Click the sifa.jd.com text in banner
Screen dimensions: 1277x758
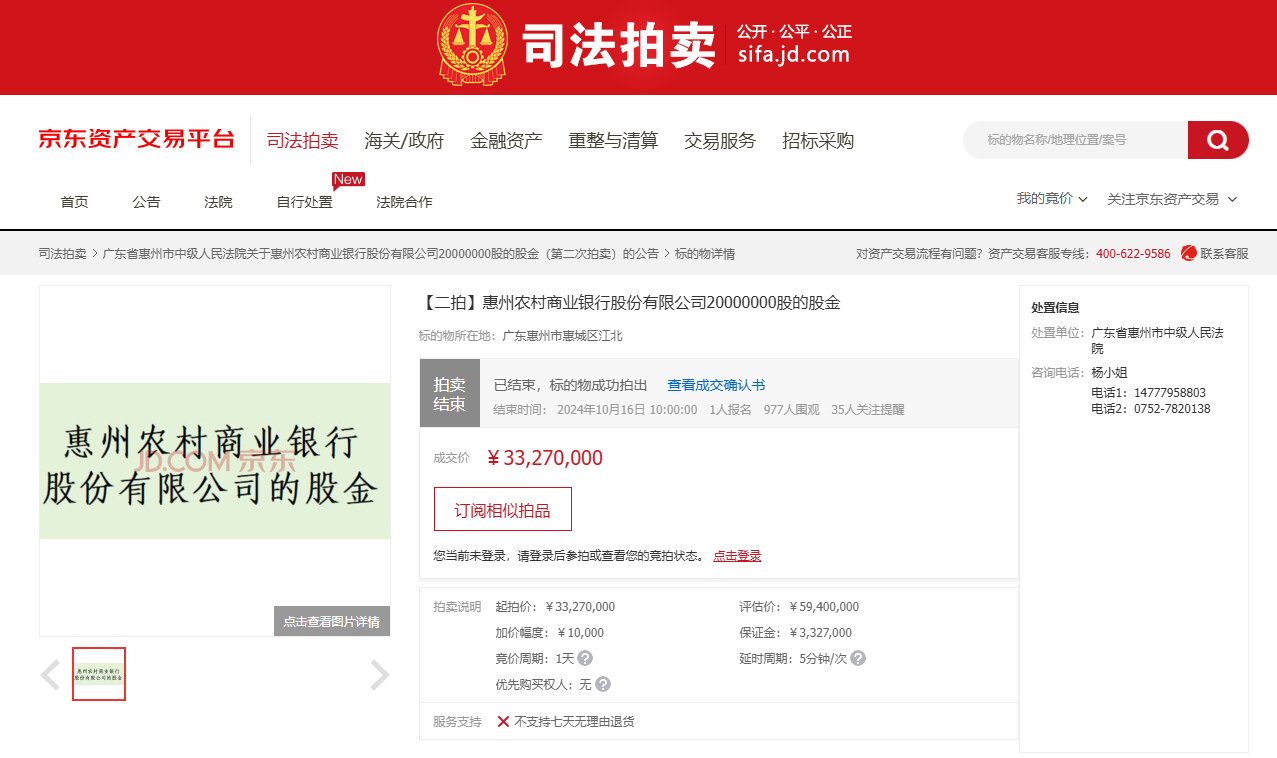793,55
